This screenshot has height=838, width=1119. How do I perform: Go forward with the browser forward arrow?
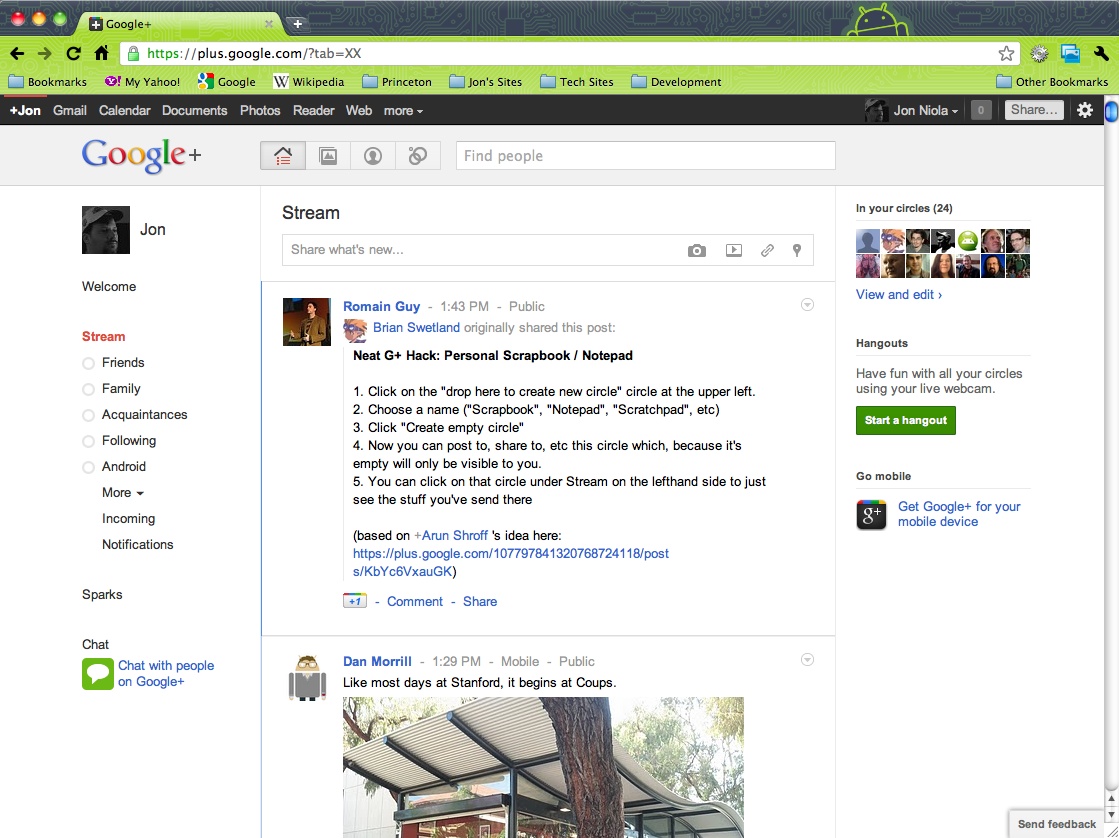(44, 54)
